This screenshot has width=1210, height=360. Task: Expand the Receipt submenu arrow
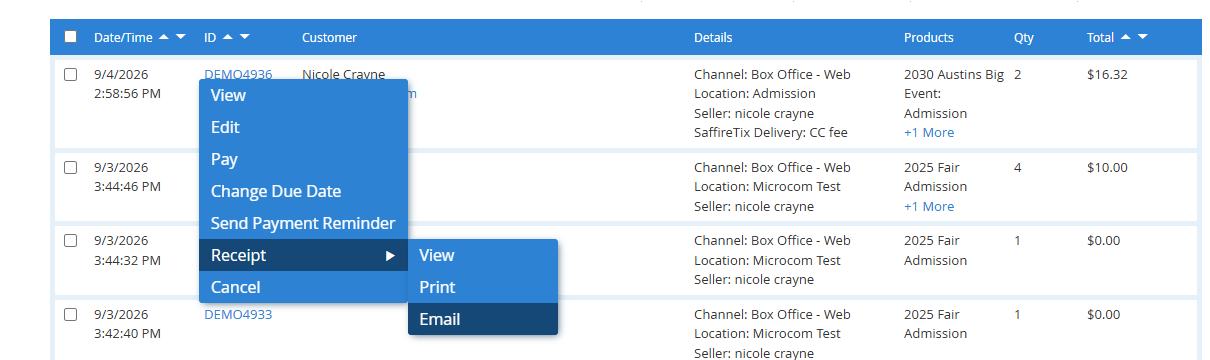tap(390, 256)
